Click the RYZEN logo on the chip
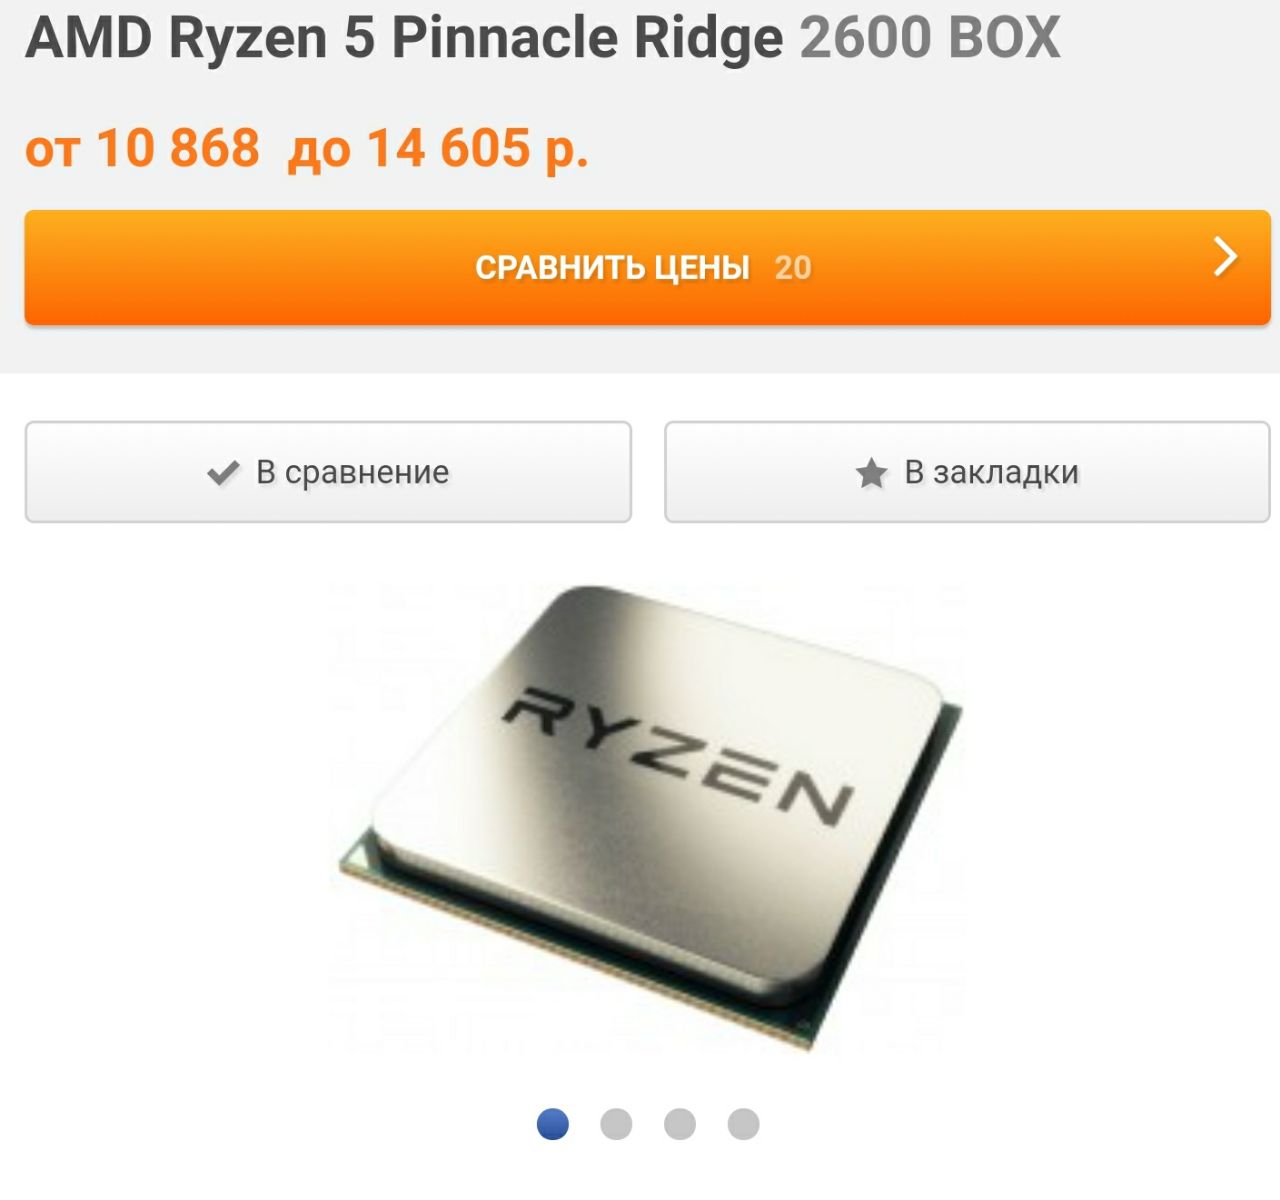This screenshot has height=1200, width=1280. (678, 757)
